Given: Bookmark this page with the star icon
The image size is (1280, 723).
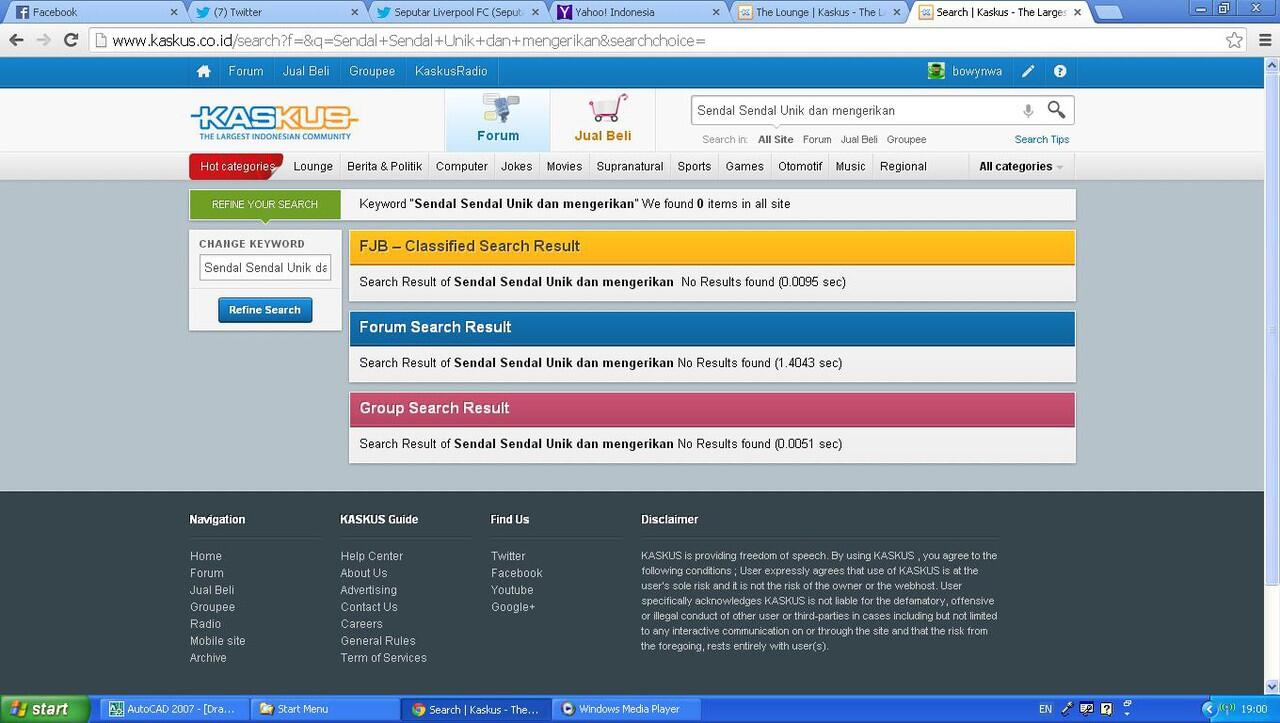Looking at the screenshot, I should [x=1235, y=40].
